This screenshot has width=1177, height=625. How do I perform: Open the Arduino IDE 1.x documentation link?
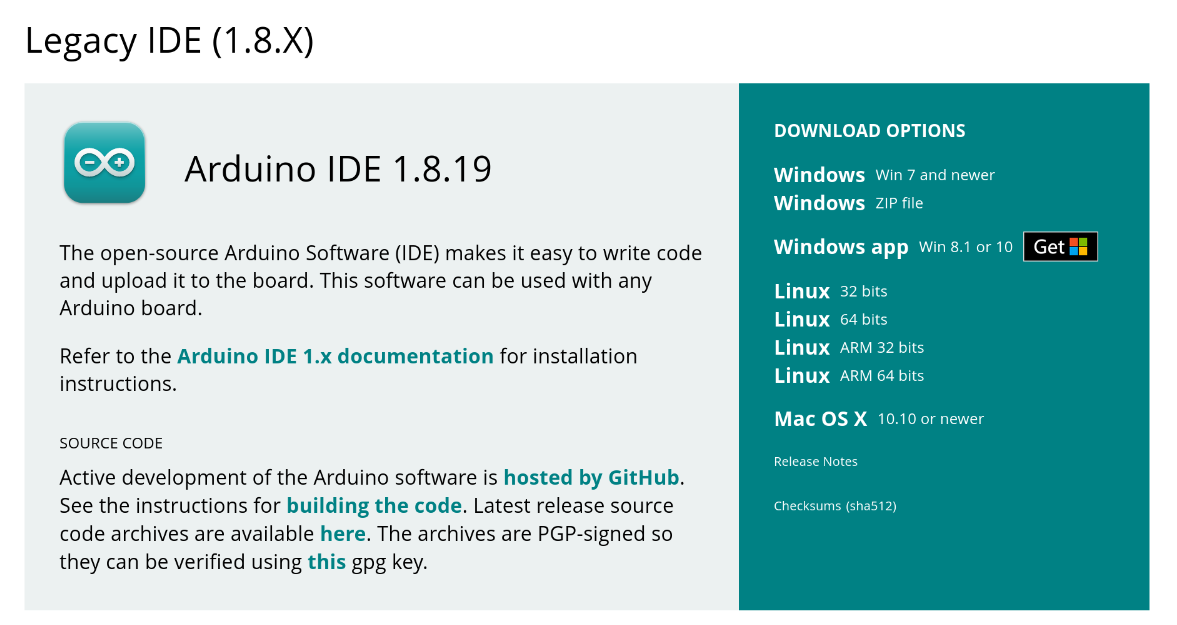[x=334, y=356]
